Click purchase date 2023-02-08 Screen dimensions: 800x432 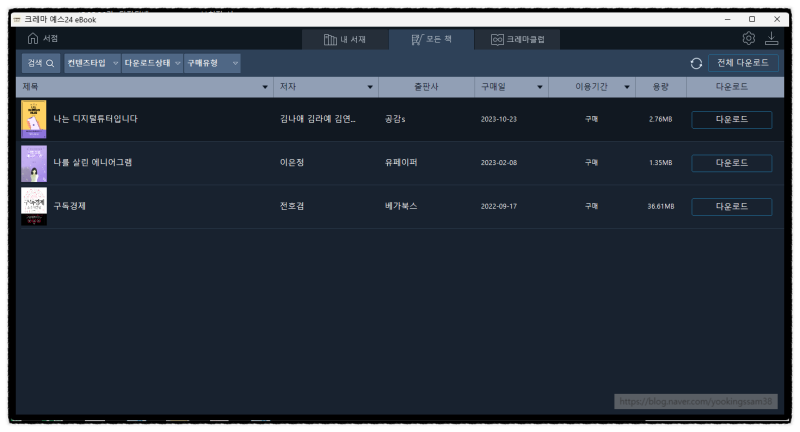point(498,163)
